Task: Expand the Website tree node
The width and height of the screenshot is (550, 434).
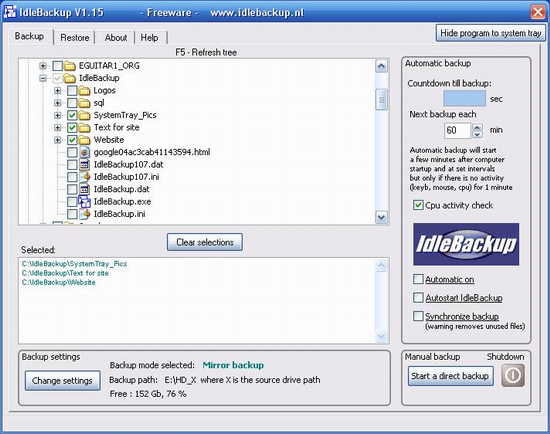Action: [58, 140]
